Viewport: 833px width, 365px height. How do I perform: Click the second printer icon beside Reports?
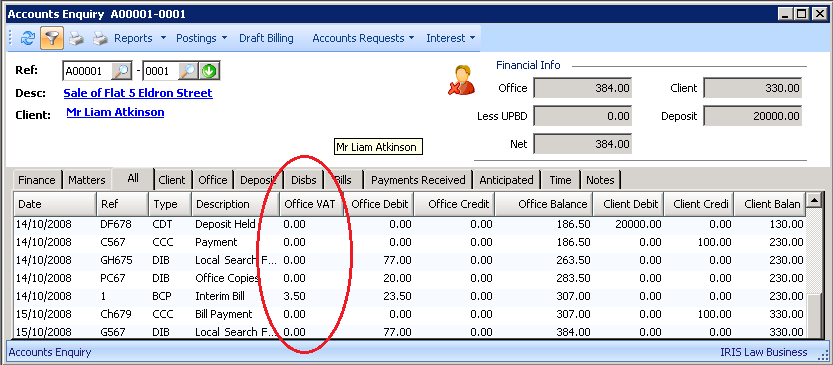[100, 38]
